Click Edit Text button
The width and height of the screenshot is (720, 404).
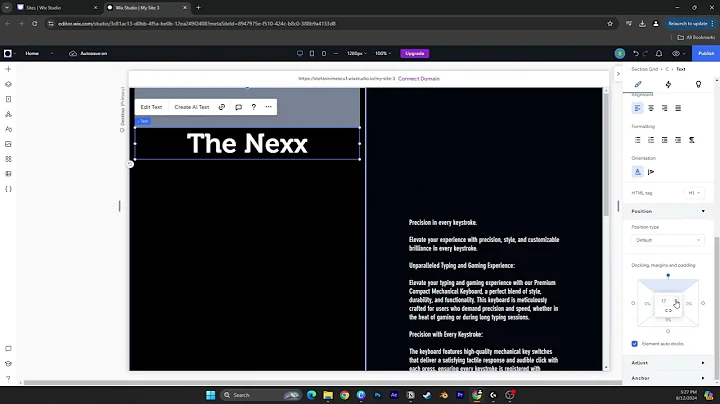coord(151,107)
